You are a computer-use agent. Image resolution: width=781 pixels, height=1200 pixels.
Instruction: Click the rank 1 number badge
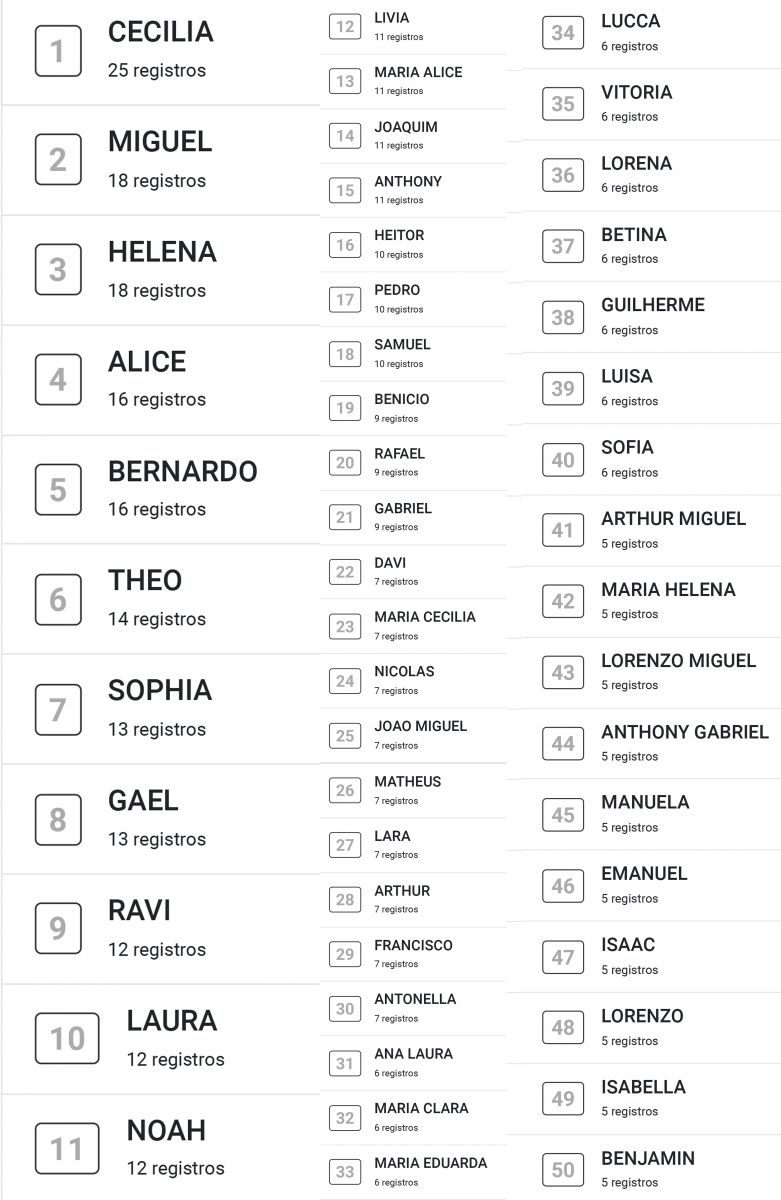pos(58,51)
